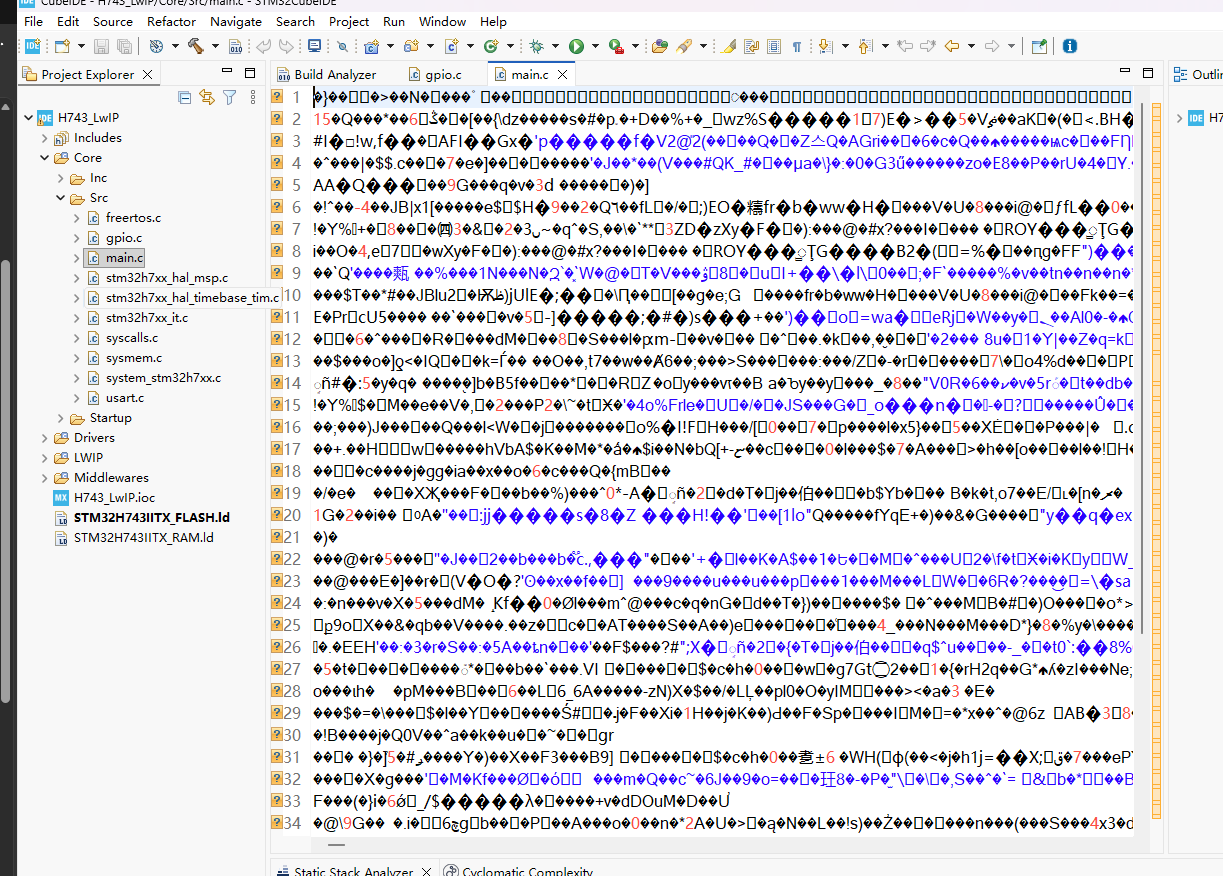Click the Collapse All icon in Project Explorer
The image size is (1223, 876).
[184, 97]
